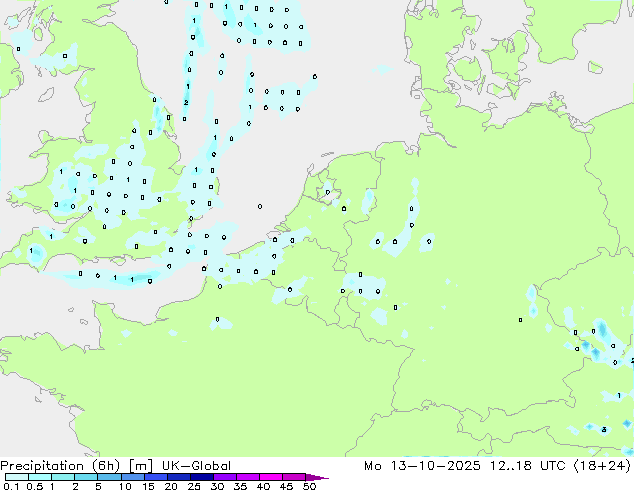Click the '[m]' unit label
This screenshot has width=634, height=490.
(141, 466)
